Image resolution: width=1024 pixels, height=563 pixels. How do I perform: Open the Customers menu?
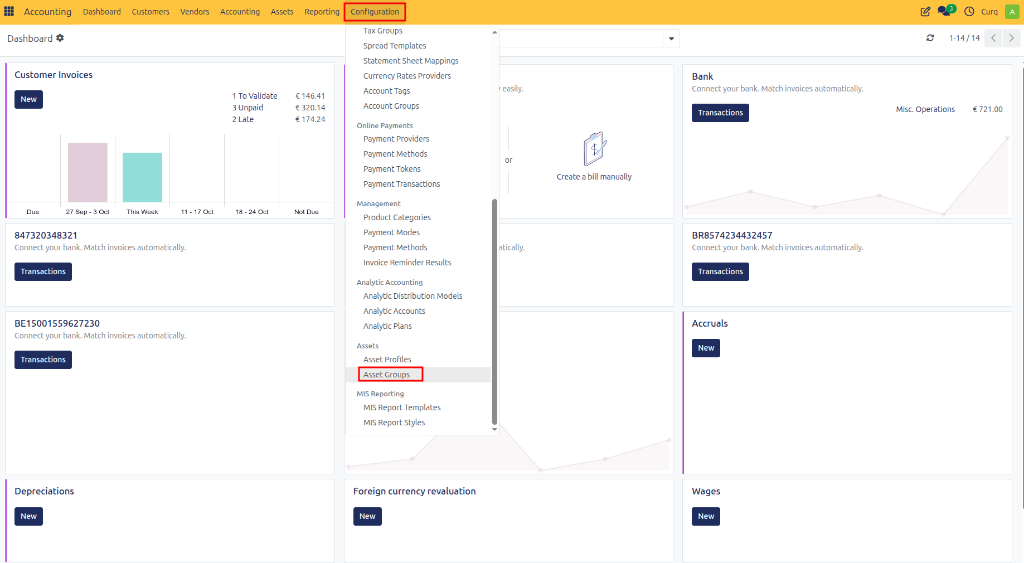[x=150, y=12]
